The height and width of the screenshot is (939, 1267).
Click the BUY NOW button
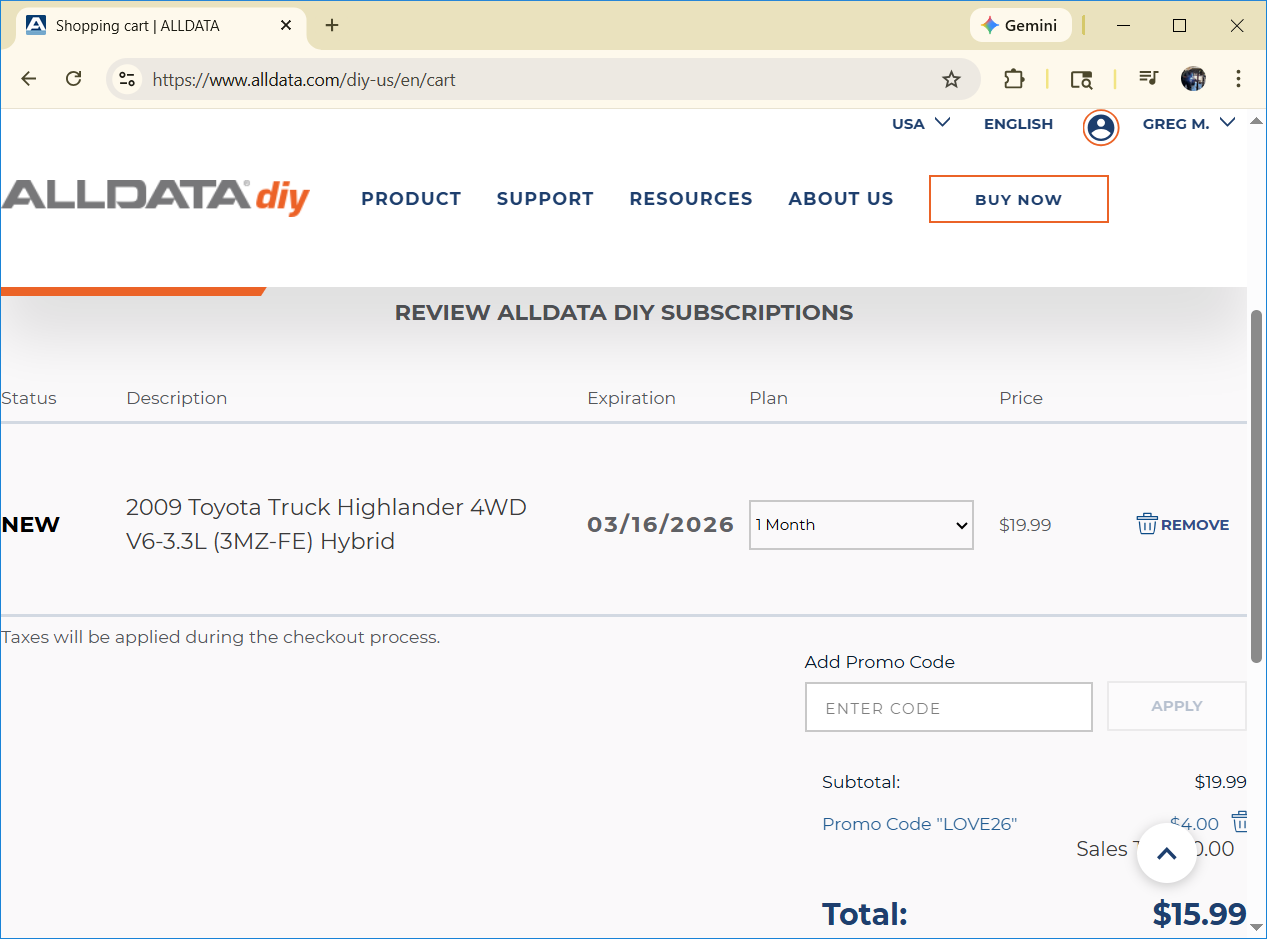[1018, 199]
